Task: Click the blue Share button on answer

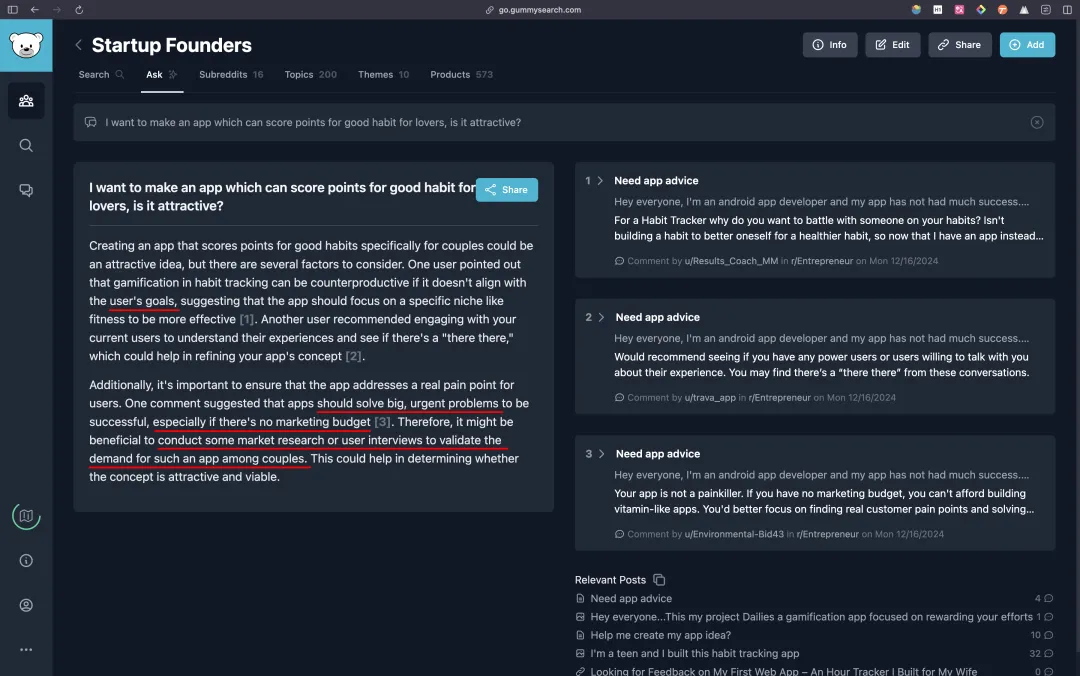Action: [x=506, y=190]
